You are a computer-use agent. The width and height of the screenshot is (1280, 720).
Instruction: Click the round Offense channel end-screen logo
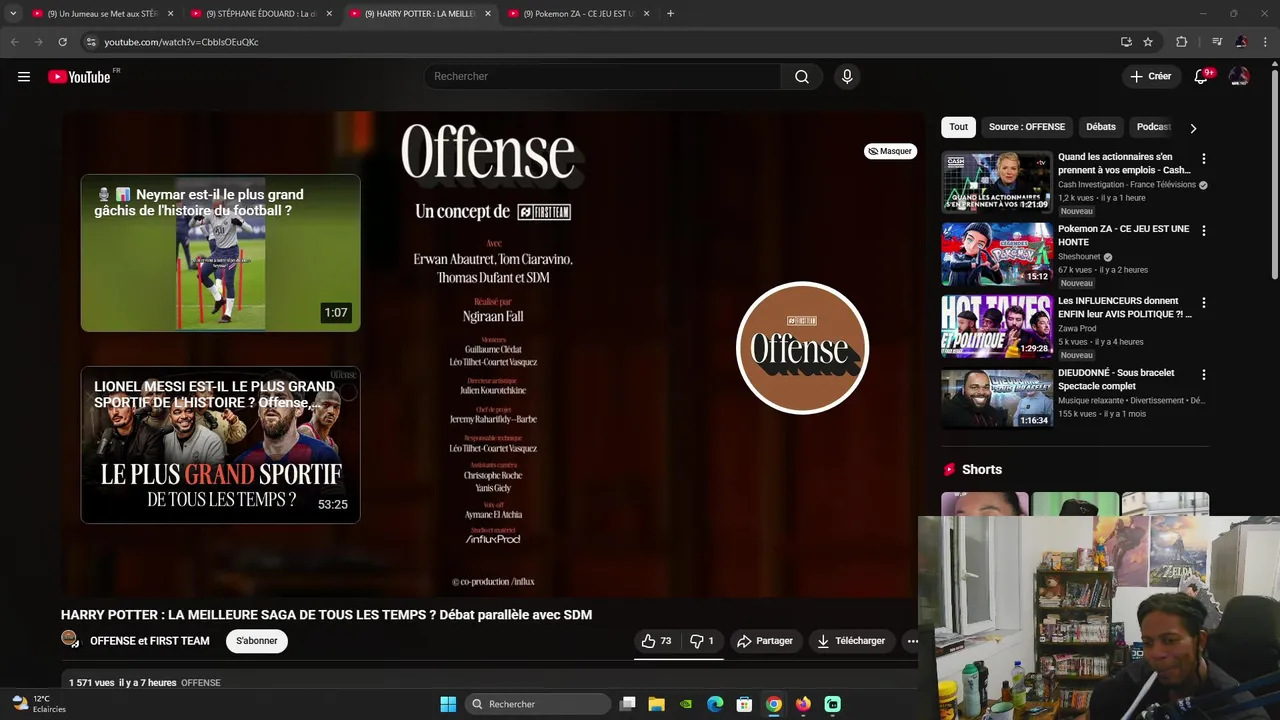(x=802, y=348)
